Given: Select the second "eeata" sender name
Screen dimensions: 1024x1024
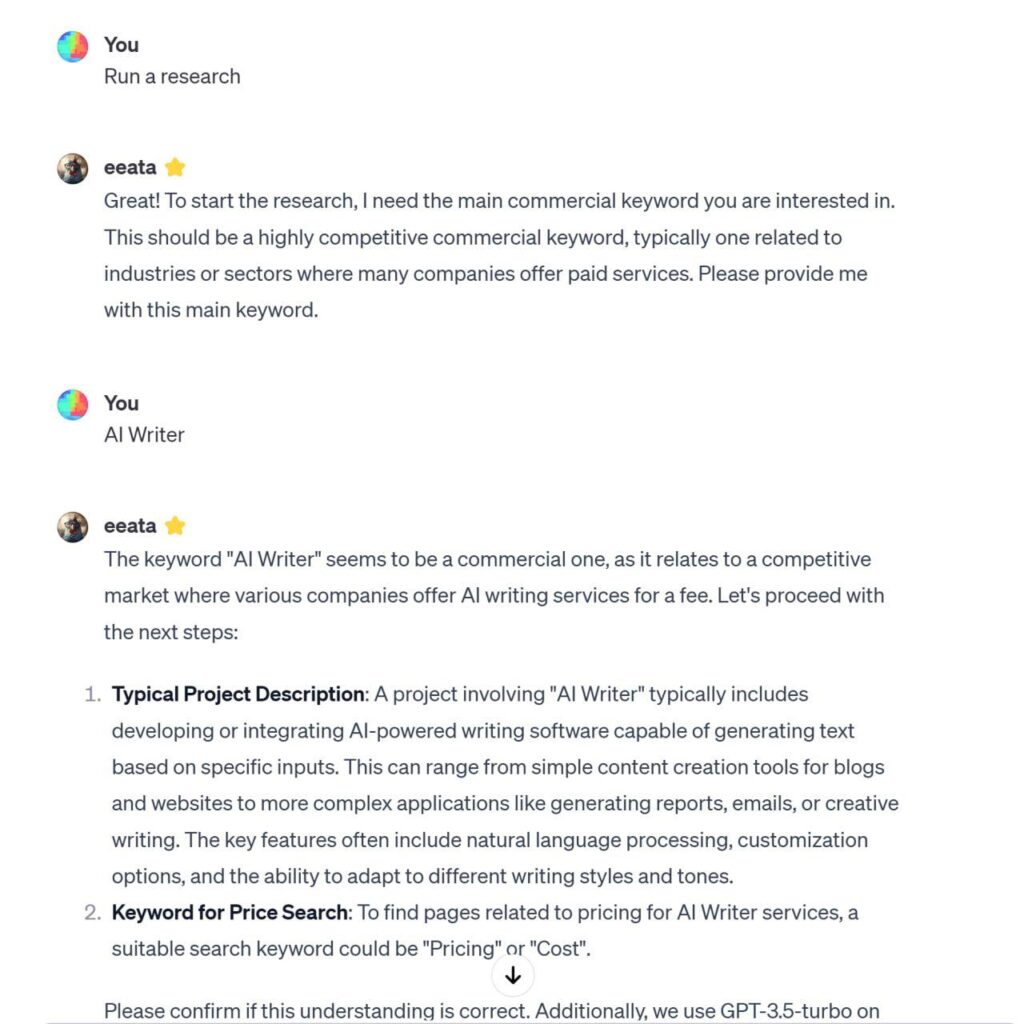Looking at the screenshot, I should point(130,526).
